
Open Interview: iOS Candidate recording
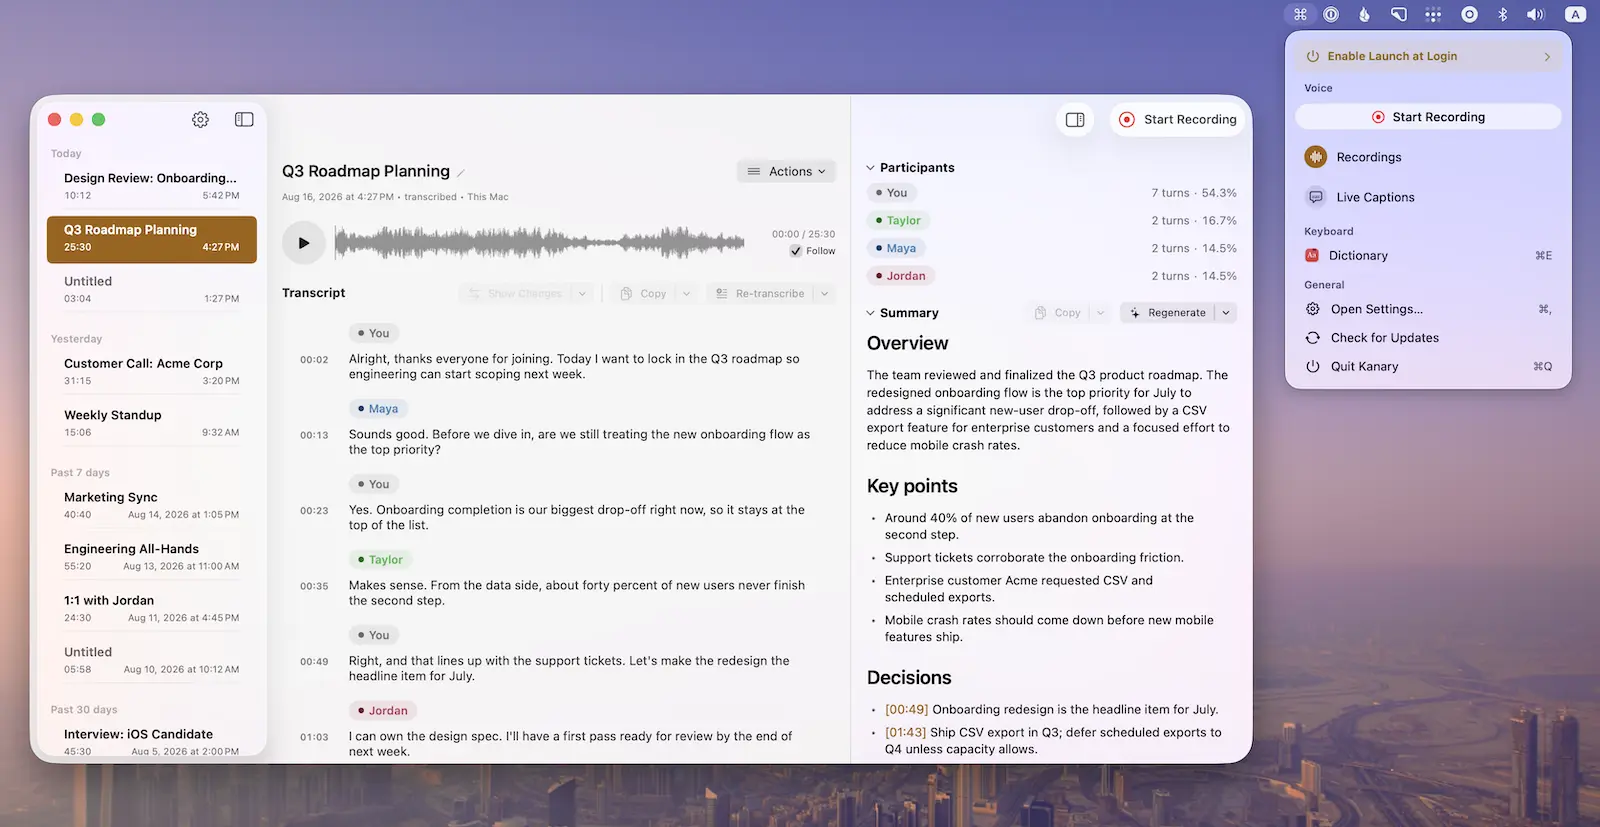152,742
